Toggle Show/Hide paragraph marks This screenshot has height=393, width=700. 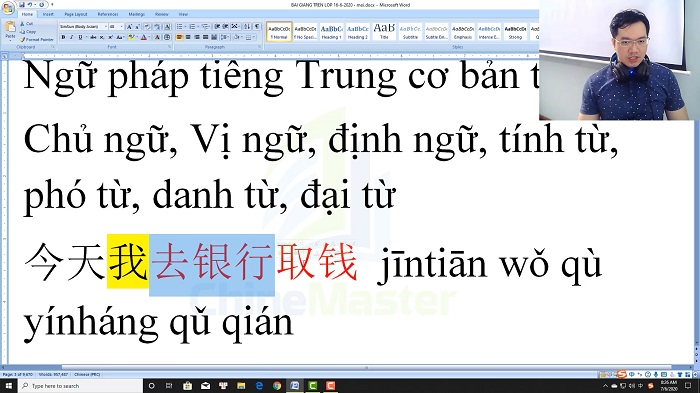257,27
